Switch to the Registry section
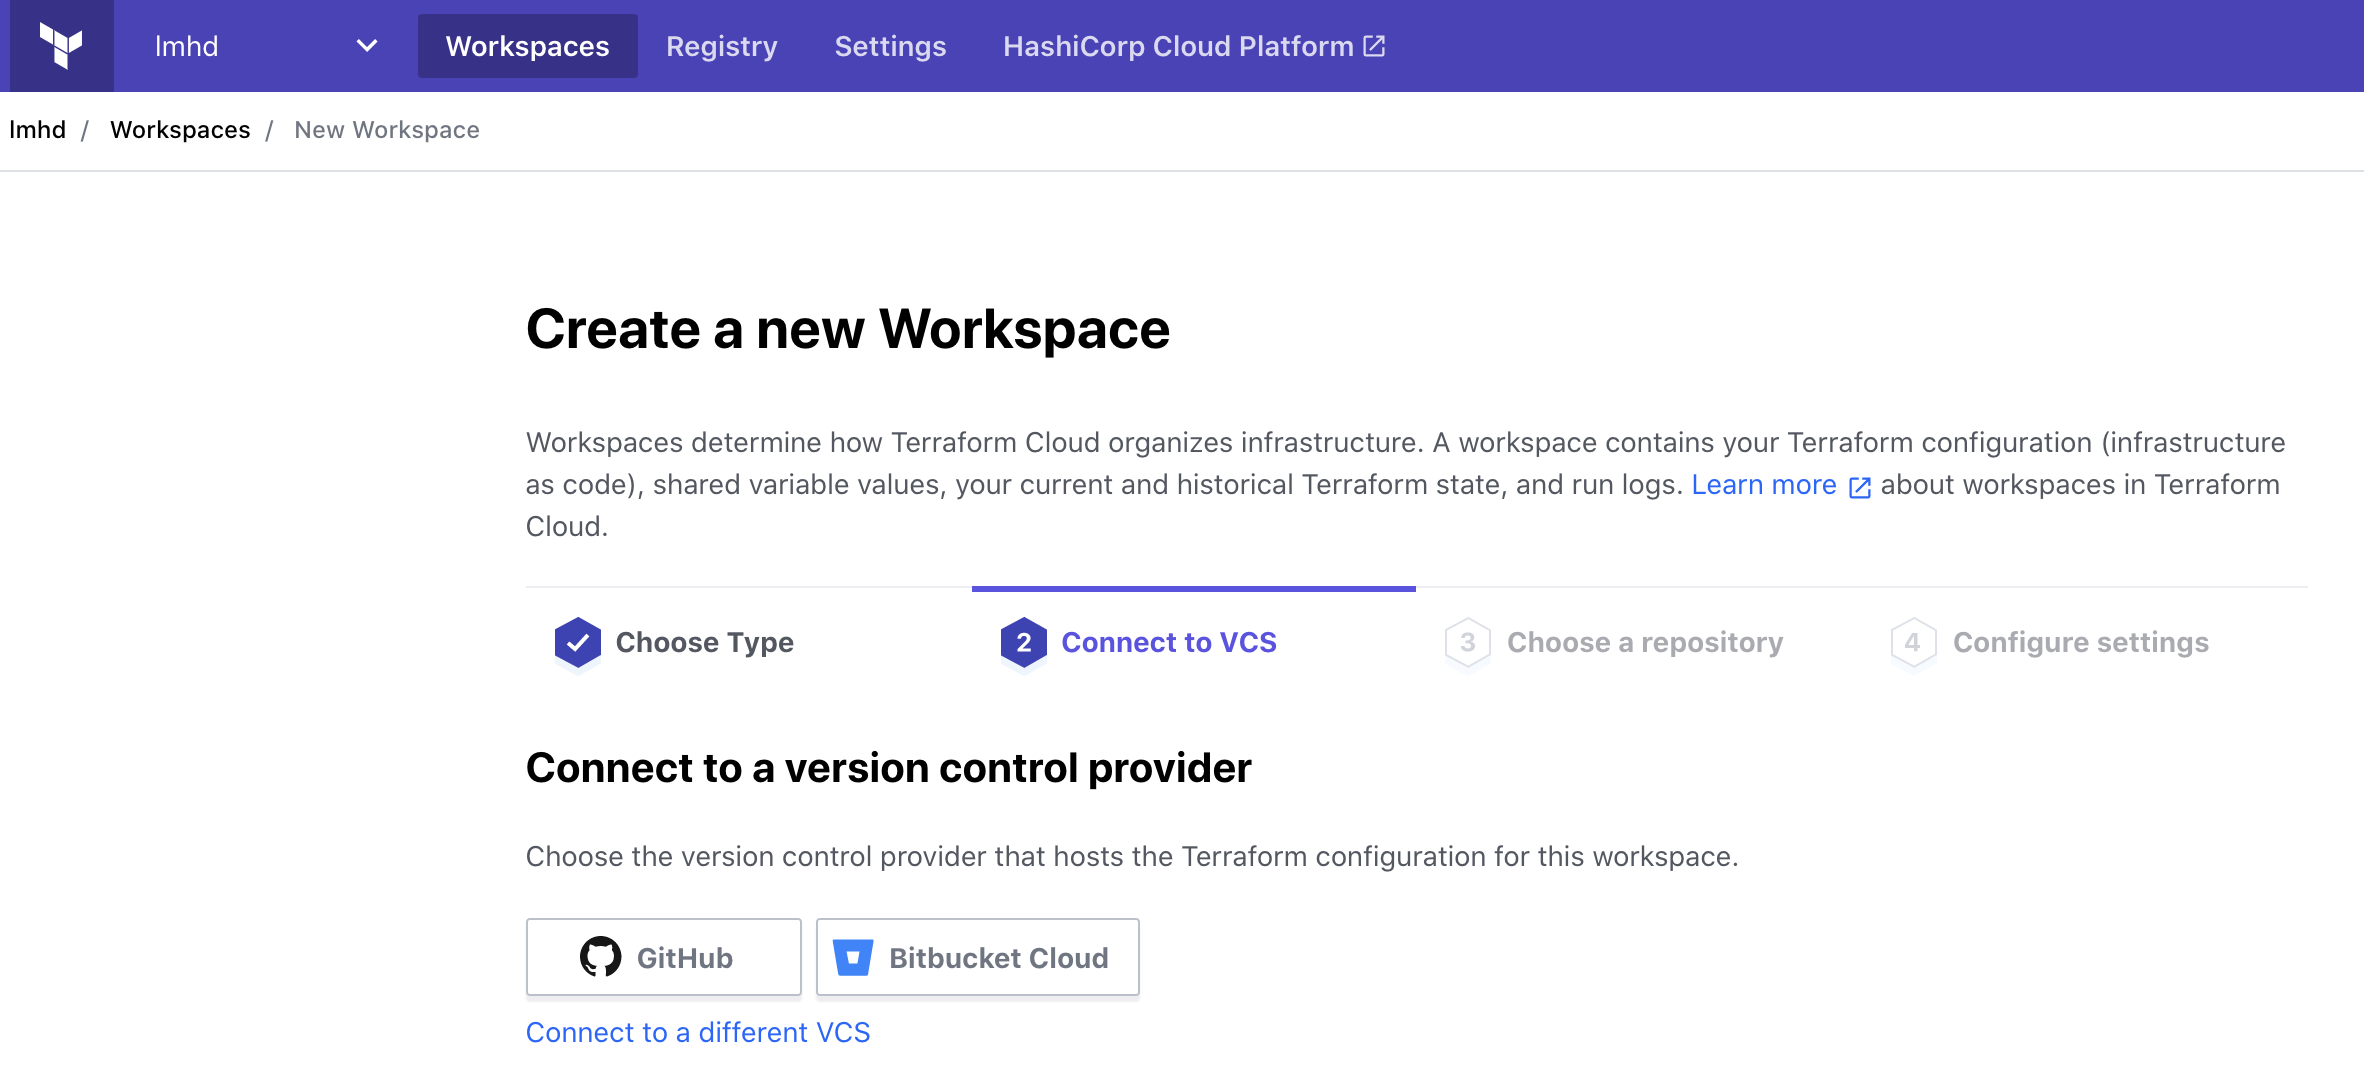 [x=721, y=45]
